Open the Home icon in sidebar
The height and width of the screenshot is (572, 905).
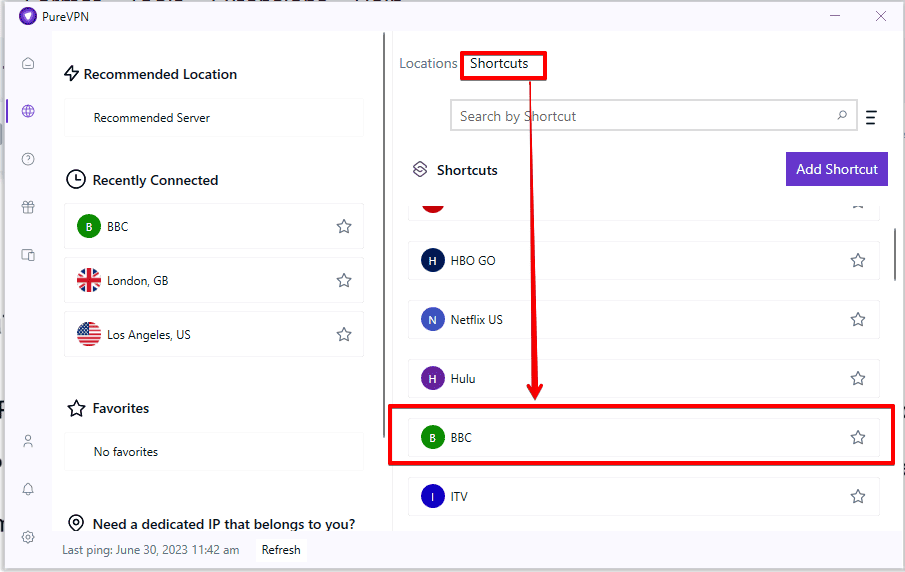(28, 63)
